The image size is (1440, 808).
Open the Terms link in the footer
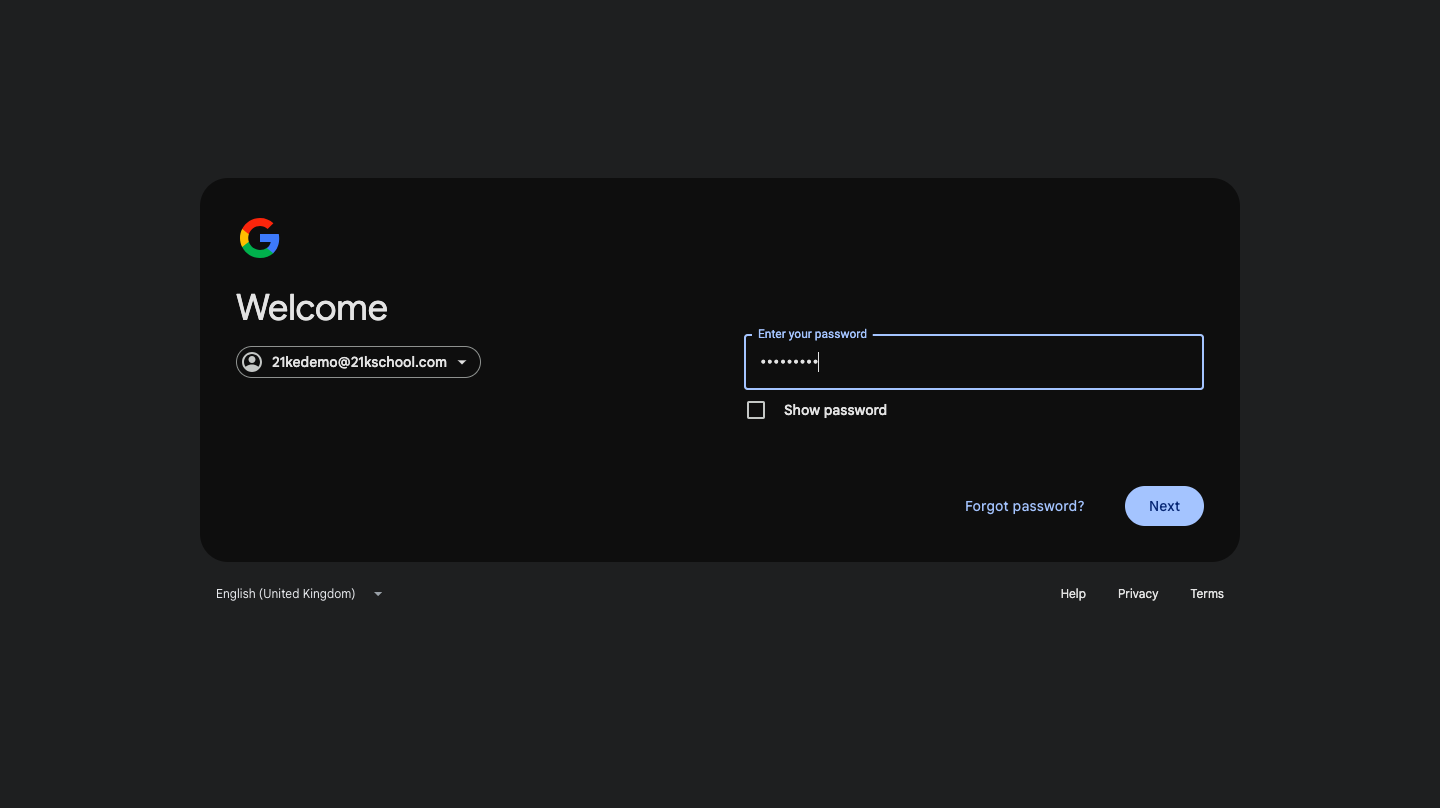coord(1207,594)
